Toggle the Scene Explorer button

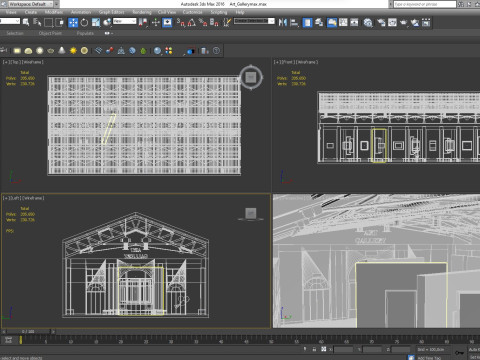coord(307,22)
